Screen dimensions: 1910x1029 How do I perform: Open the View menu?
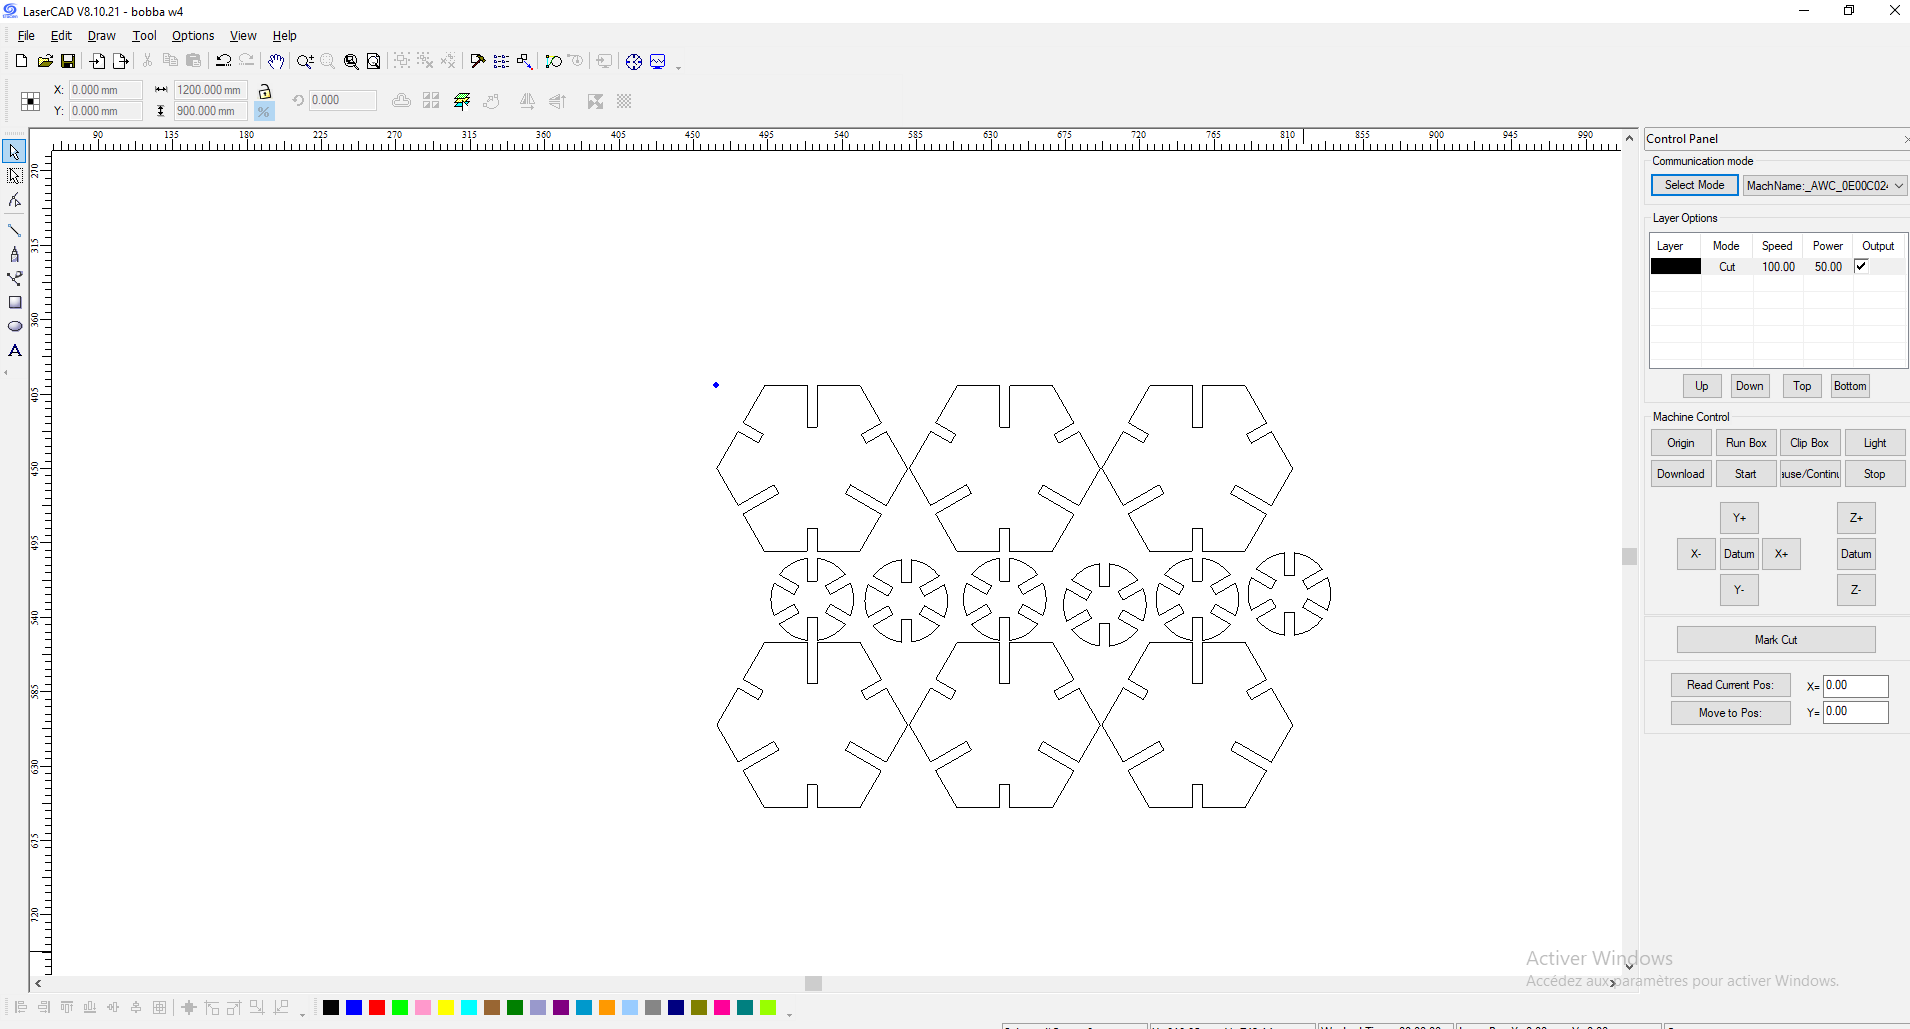243,35
